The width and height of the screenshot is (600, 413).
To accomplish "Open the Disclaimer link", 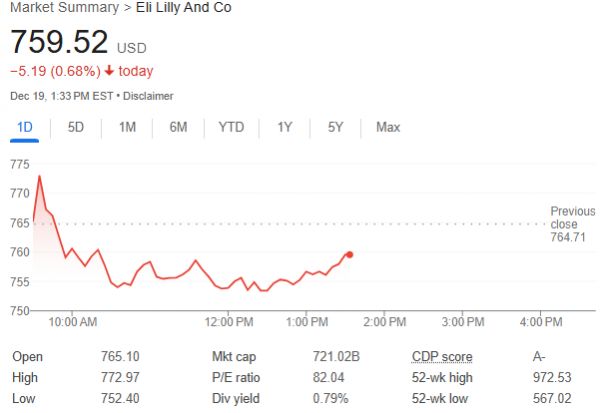I will [x=149, y=97].
